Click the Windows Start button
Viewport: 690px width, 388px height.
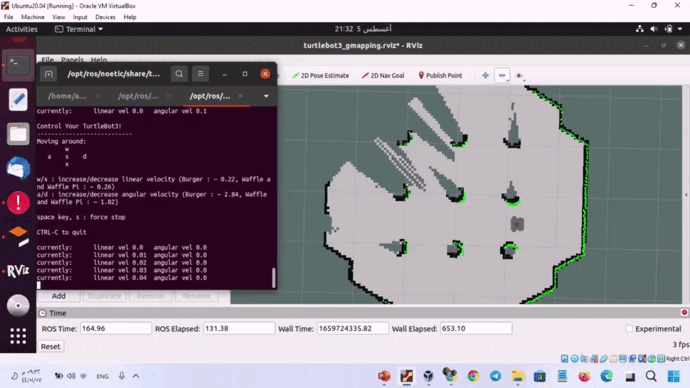click(674, 376)
